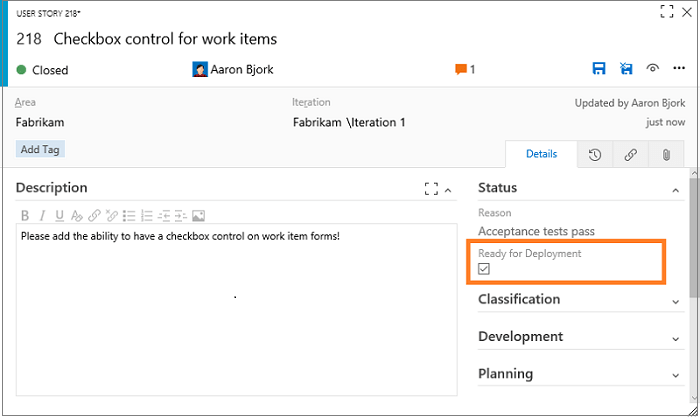
Task: Apply bold formatting in Description toolbar
Action: point(26,215)
